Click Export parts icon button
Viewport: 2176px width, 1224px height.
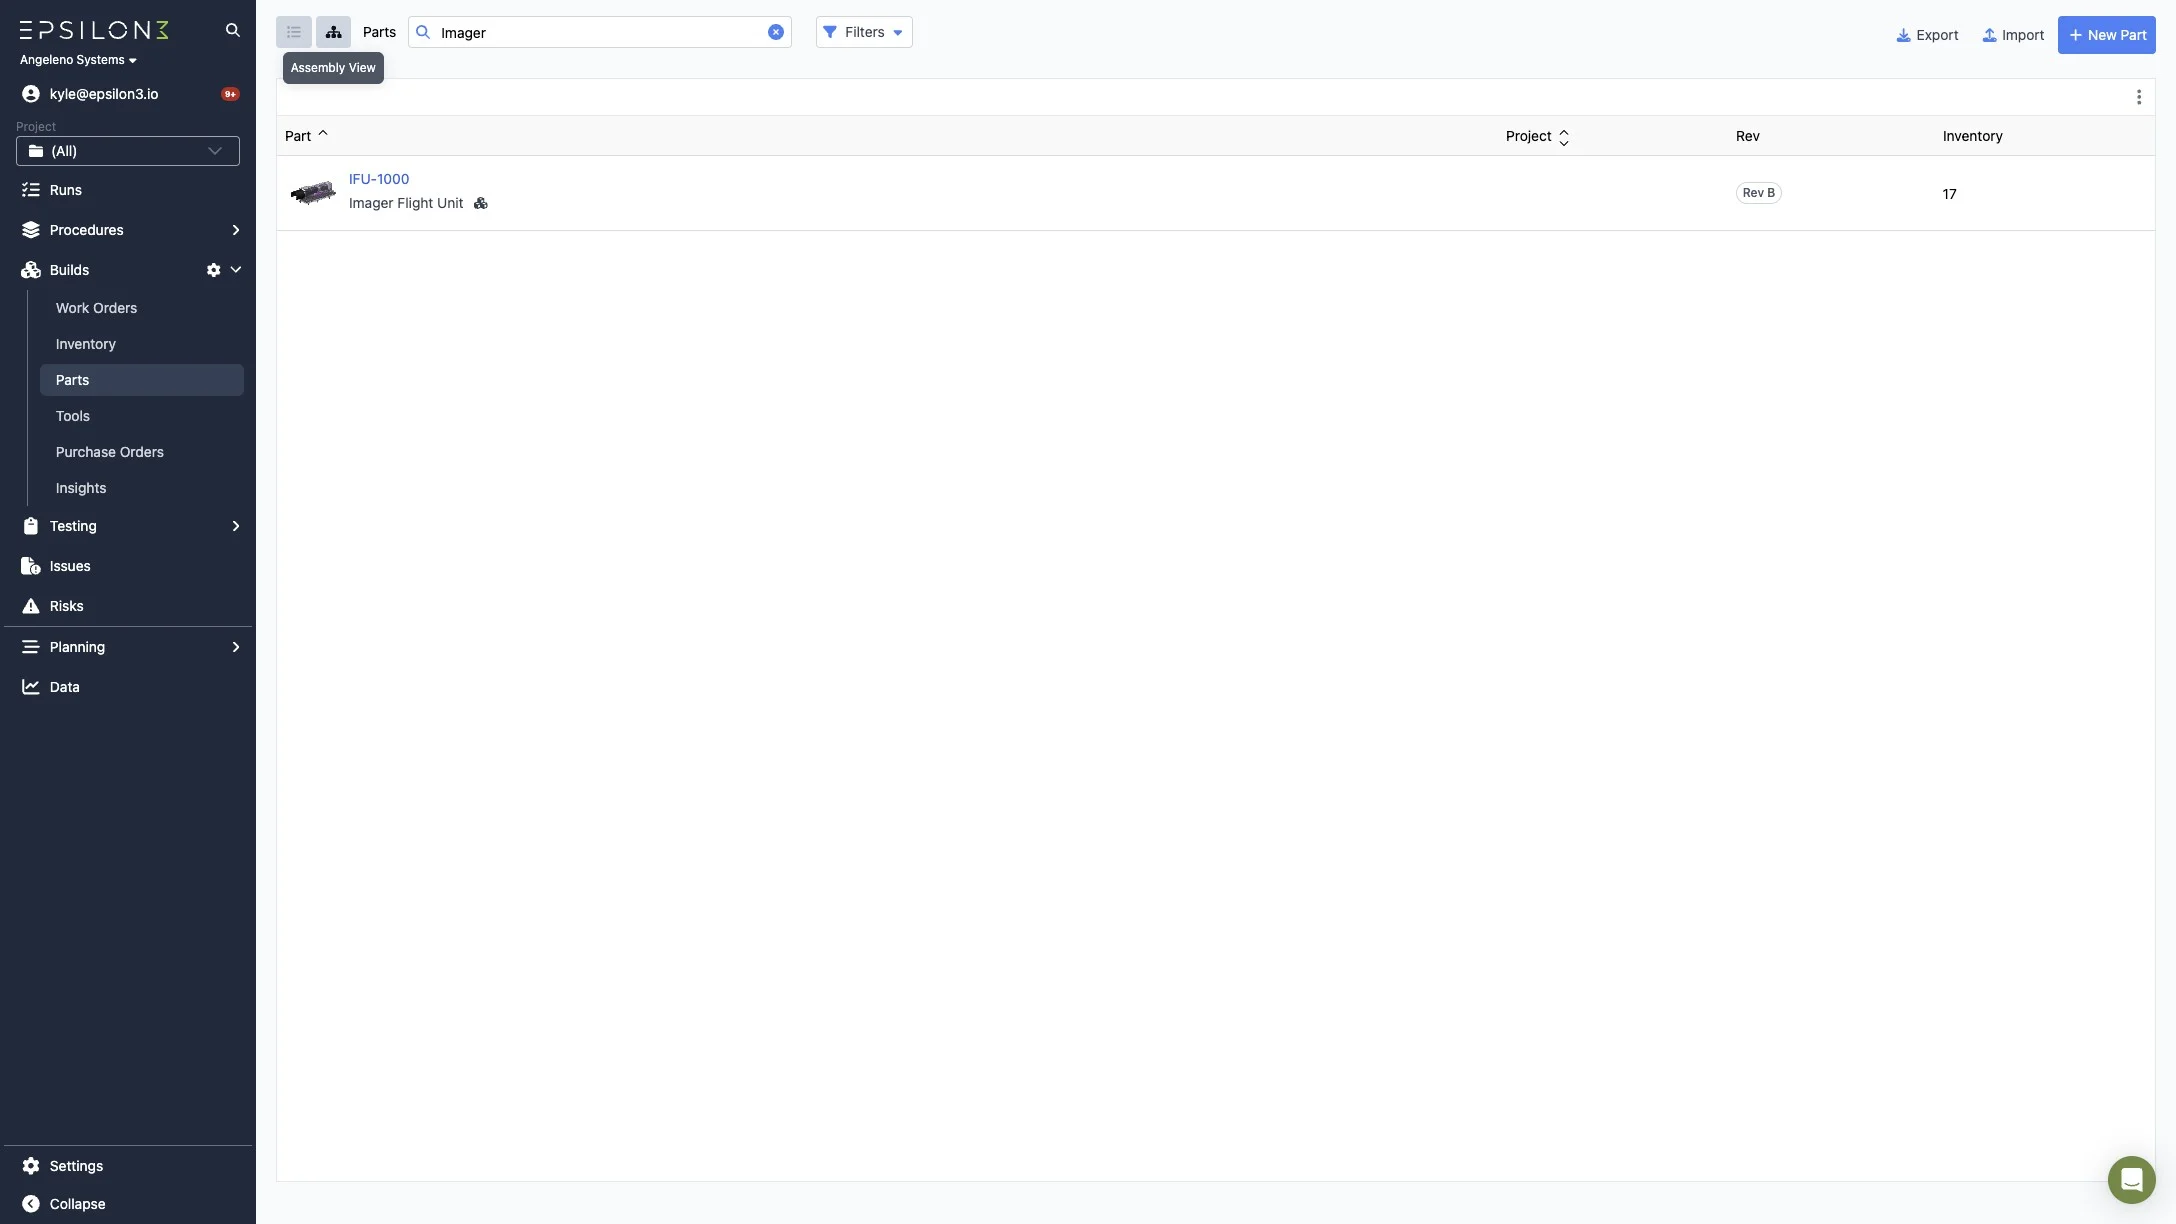pyautogui.click(x=1926, y=35)
